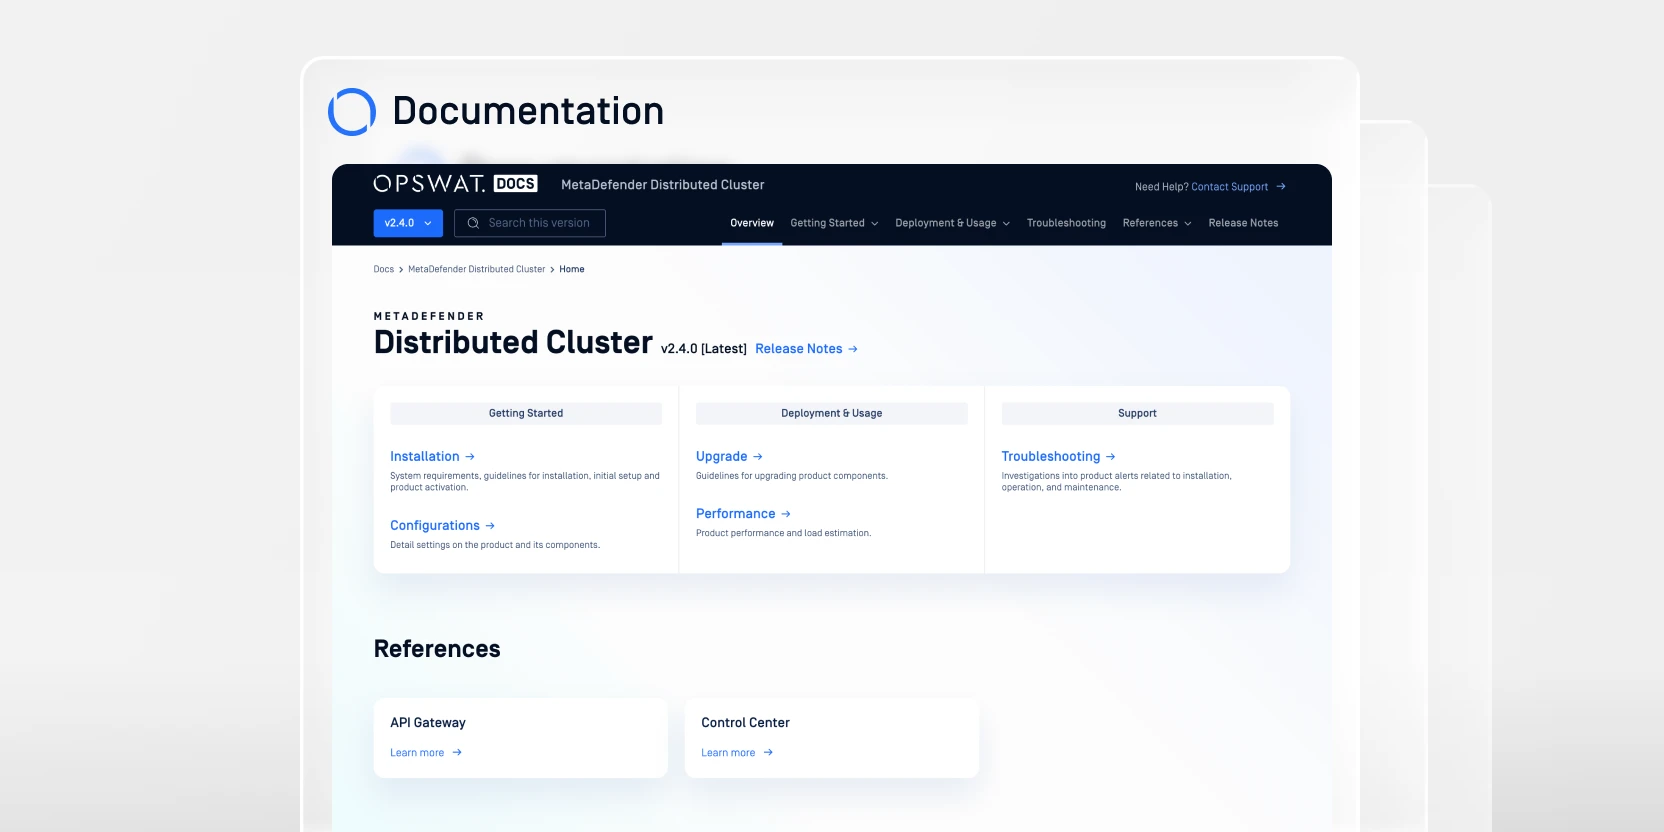Click the arrow in API Gateway card
The width and height of the screenshot is (1664, 832).
point(457,753)
